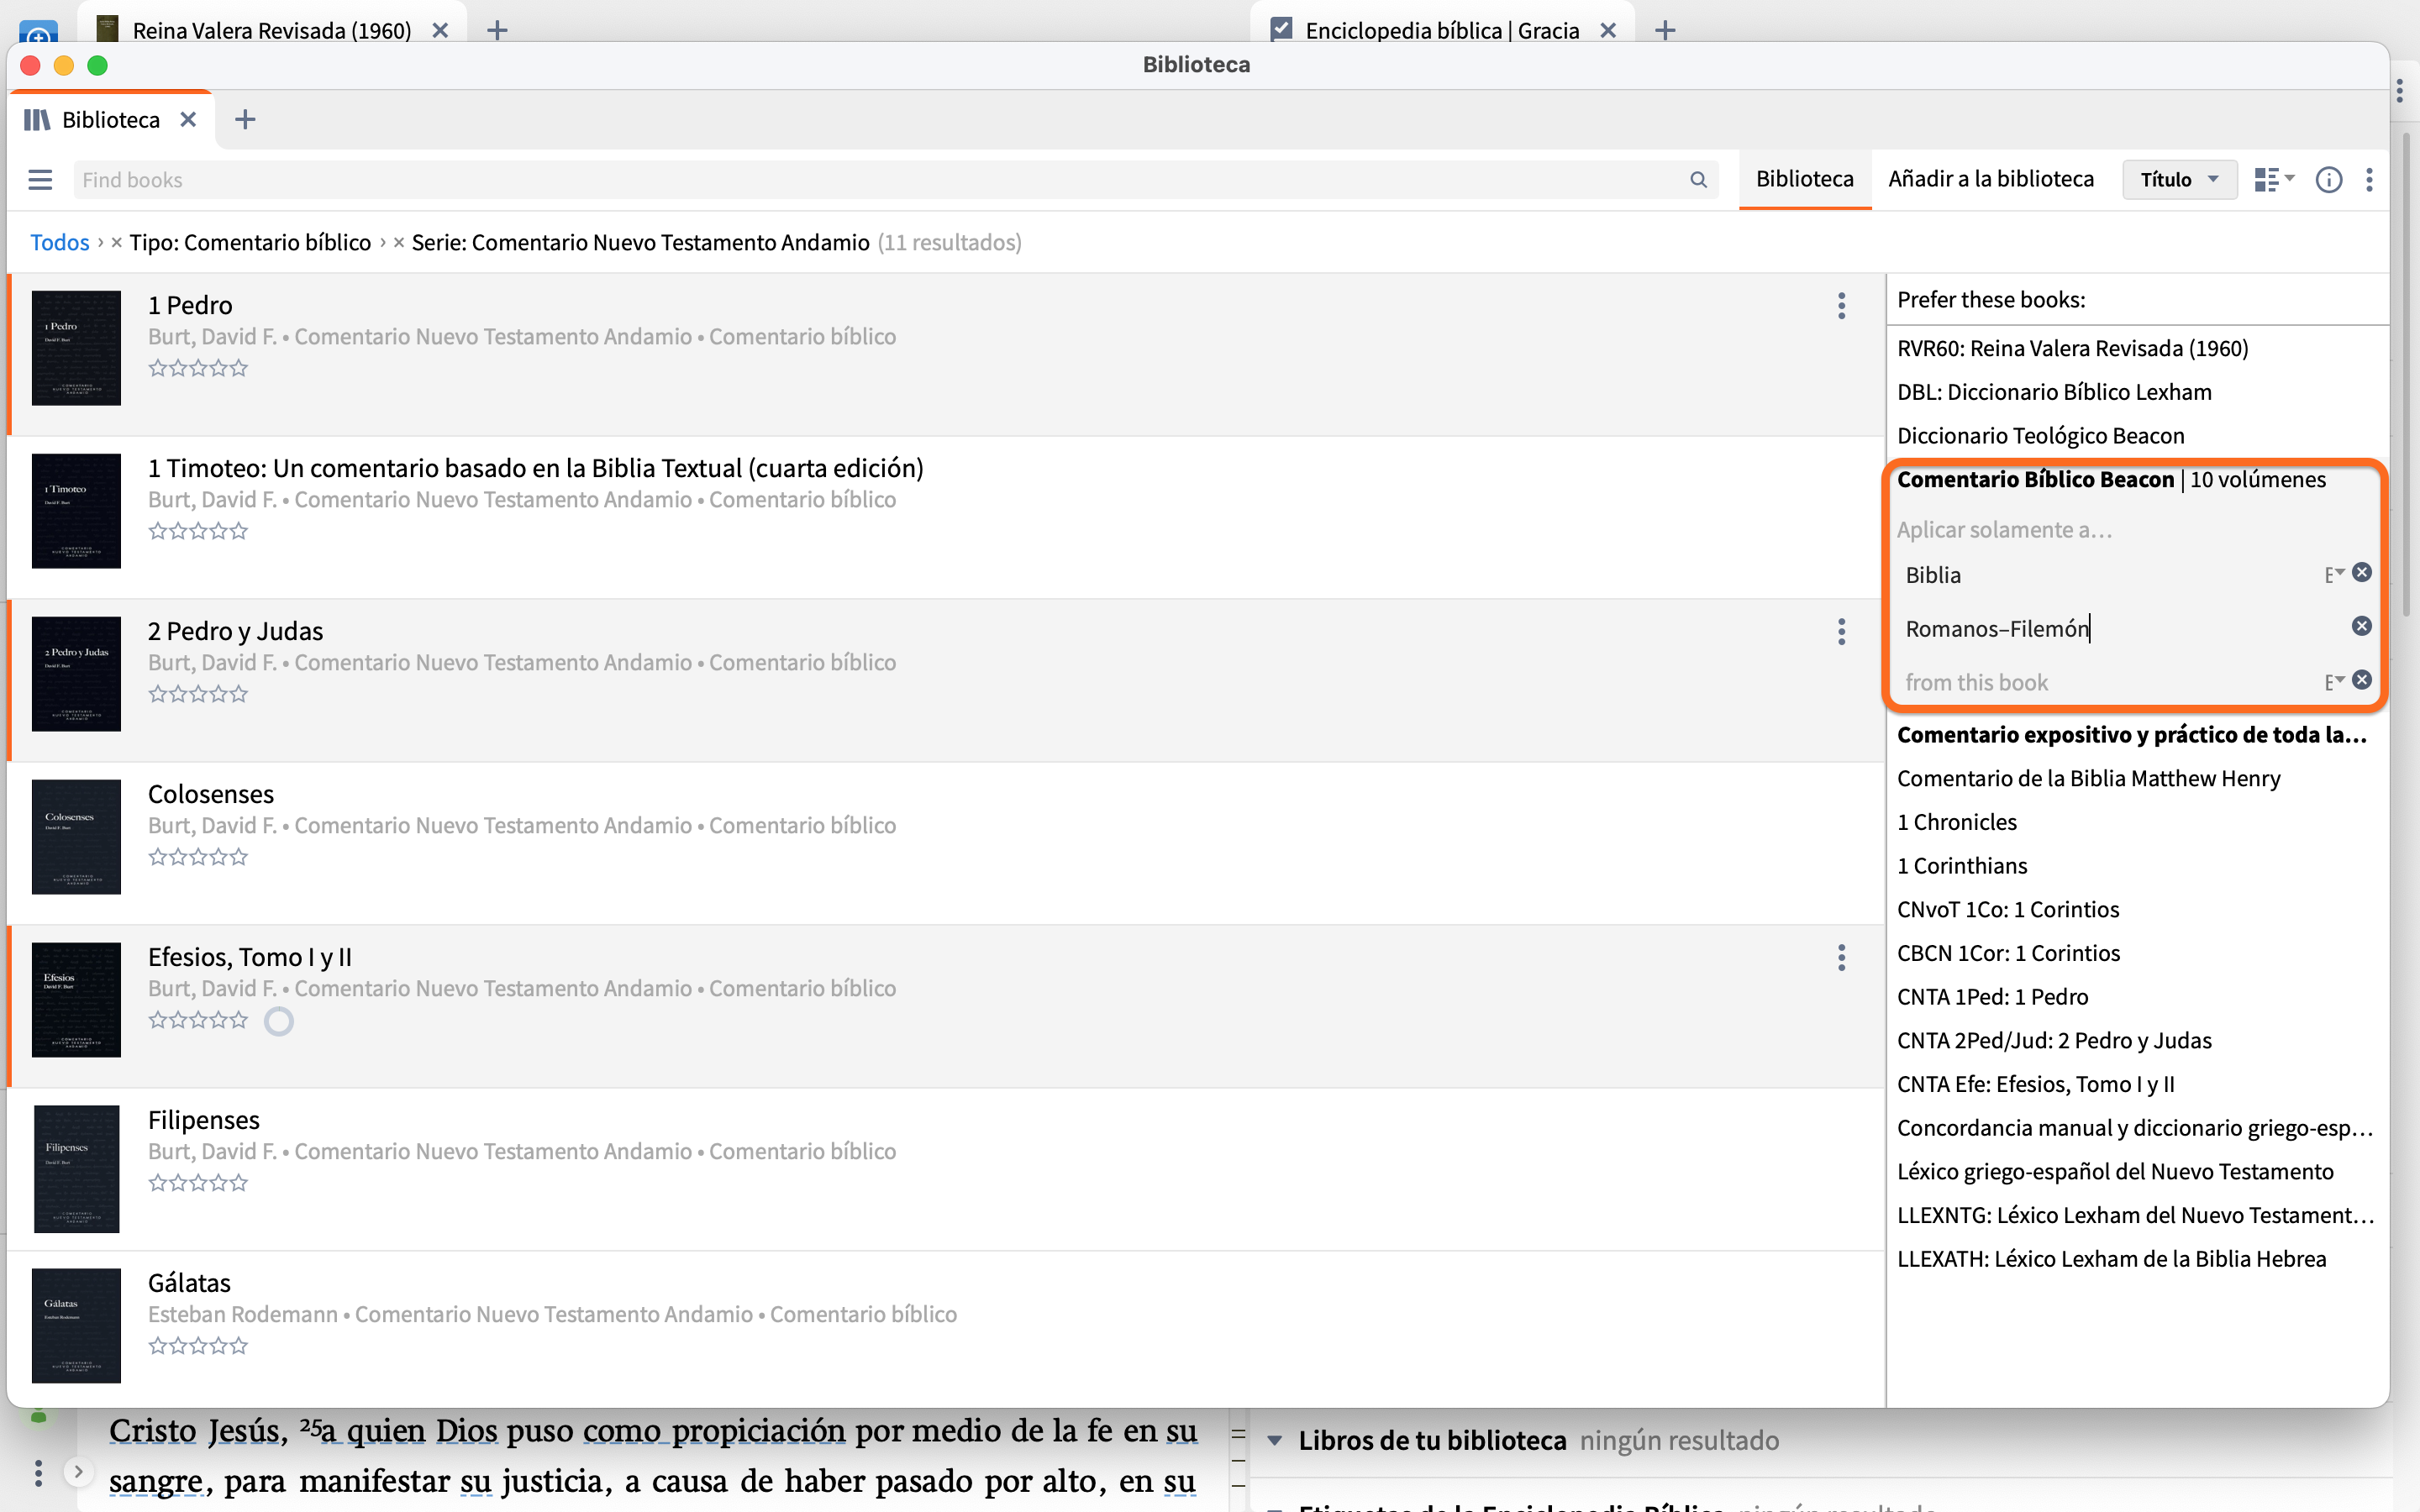Select 1 Corinthians in preferred list
This screenshot has height=1512, width=2420.
[x=1962, y=866]
